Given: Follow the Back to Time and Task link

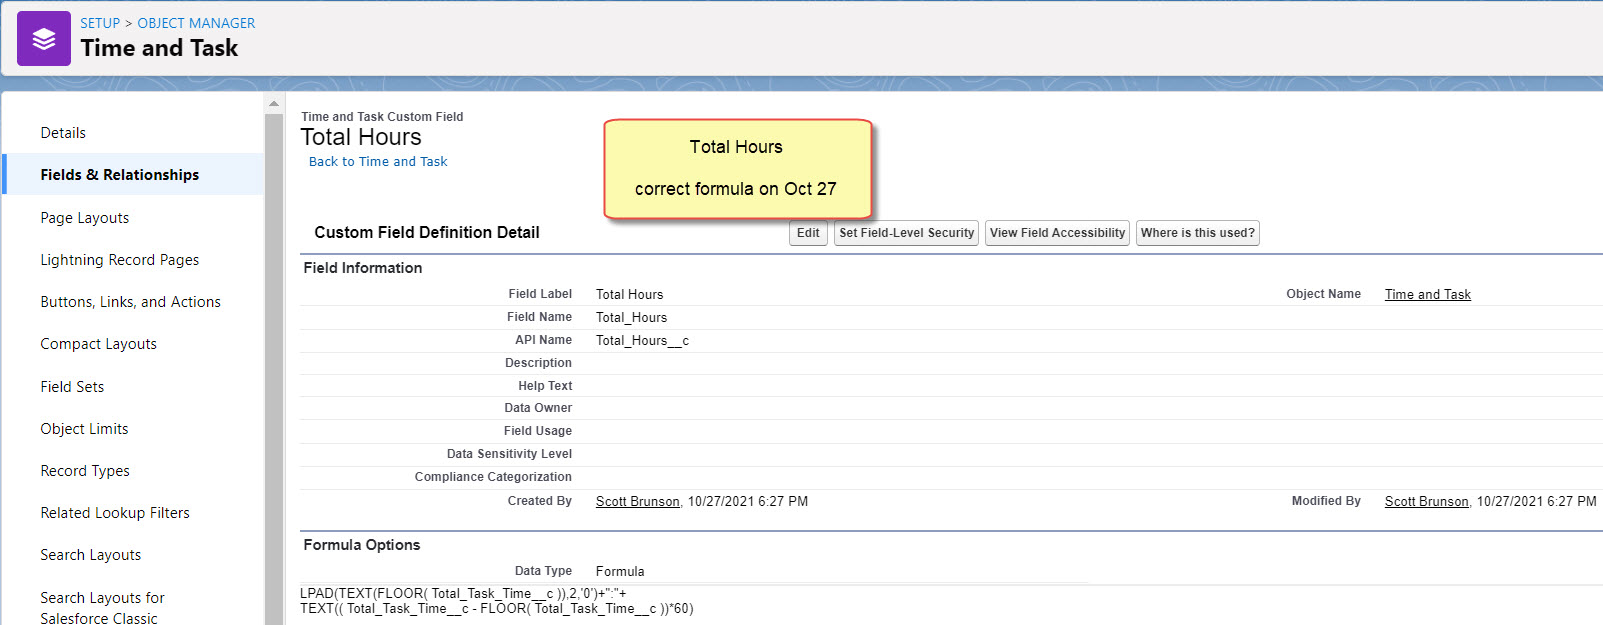Looking at the screenshot, I should 378,162.
